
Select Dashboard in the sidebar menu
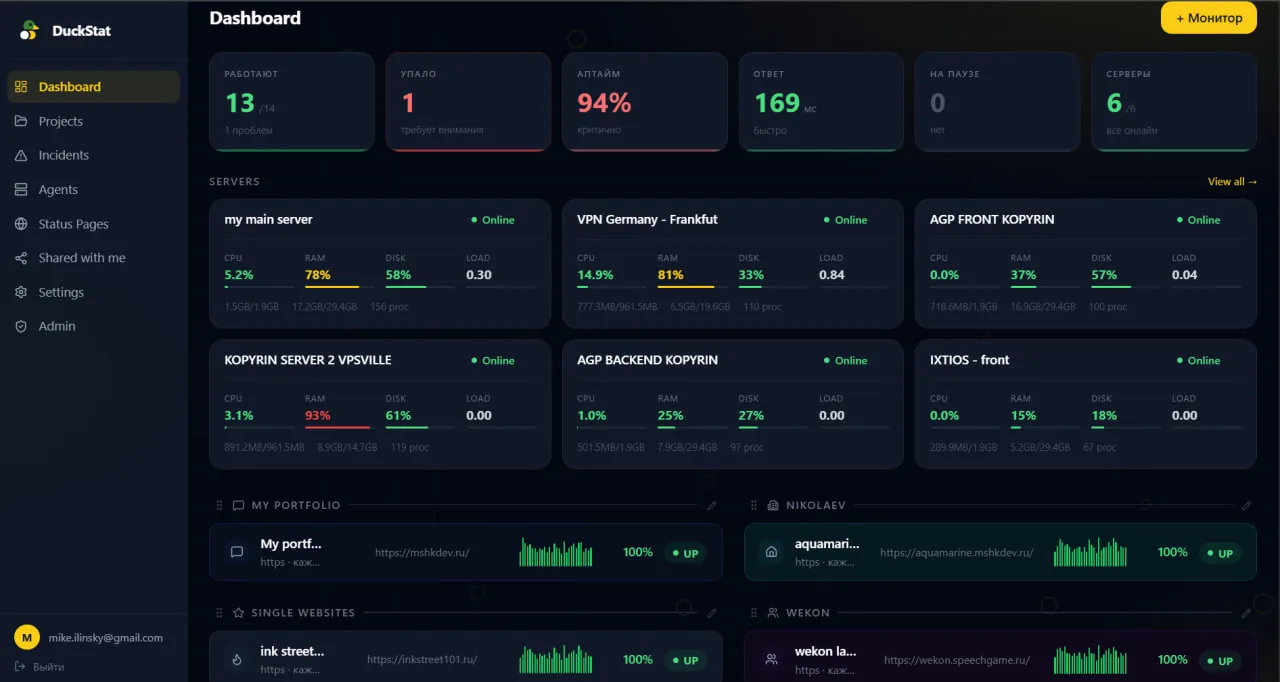pyautogui.click(x=69, y=87)
